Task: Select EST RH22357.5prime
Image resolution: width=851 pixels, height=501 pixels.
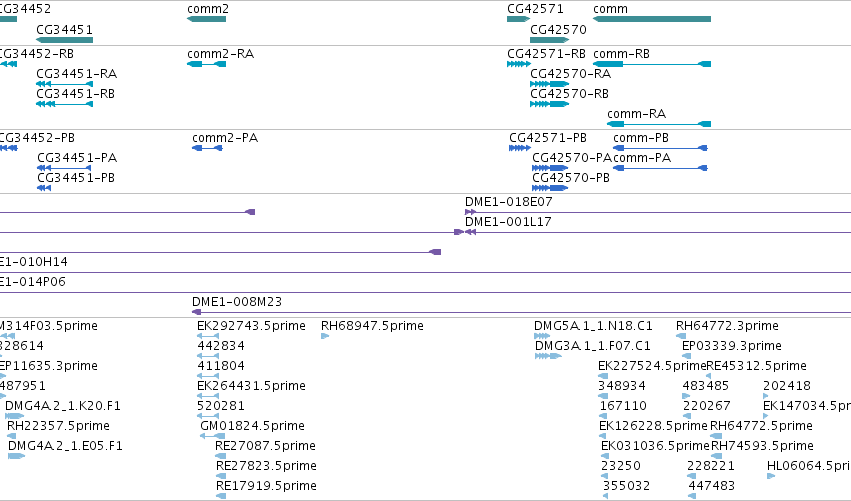Action: tap(11, 436)
